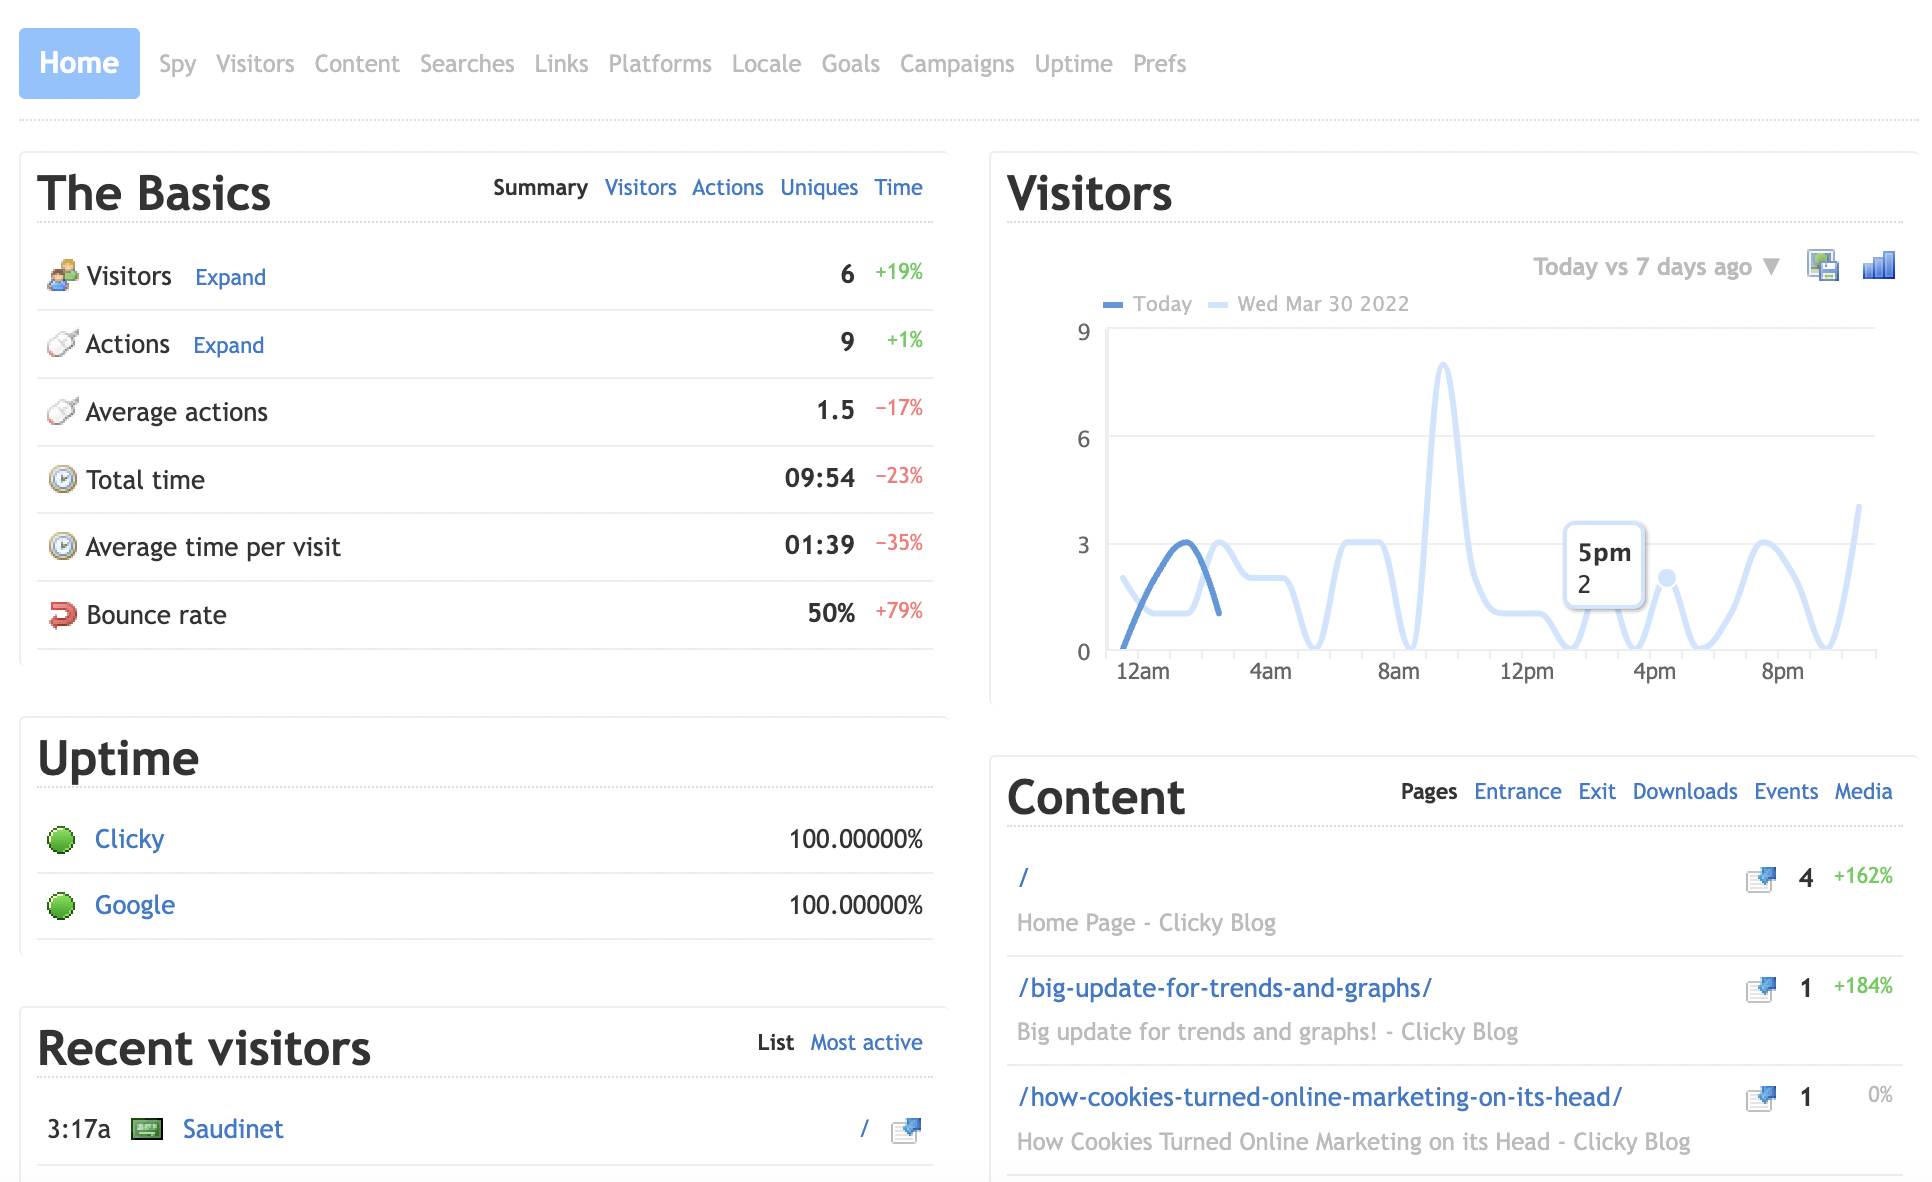Click the clock icon beside Average time per visit
The image size is (1932, 1182).
[62, 546]
